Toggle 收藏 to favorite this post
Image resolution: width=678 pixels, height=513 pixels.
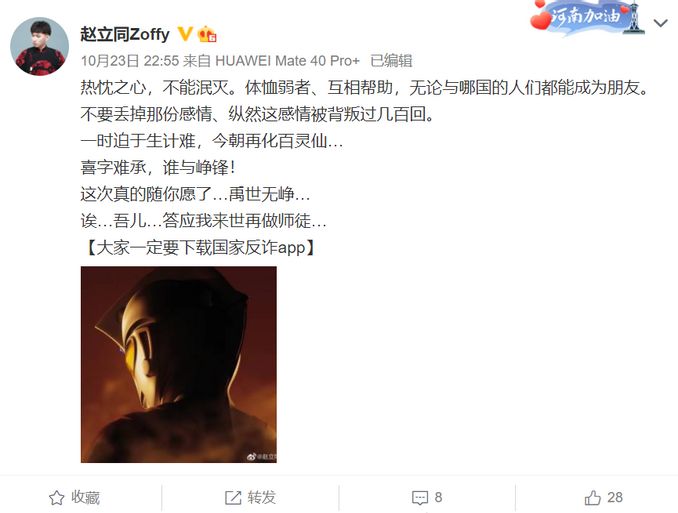(x=75, y=497)
